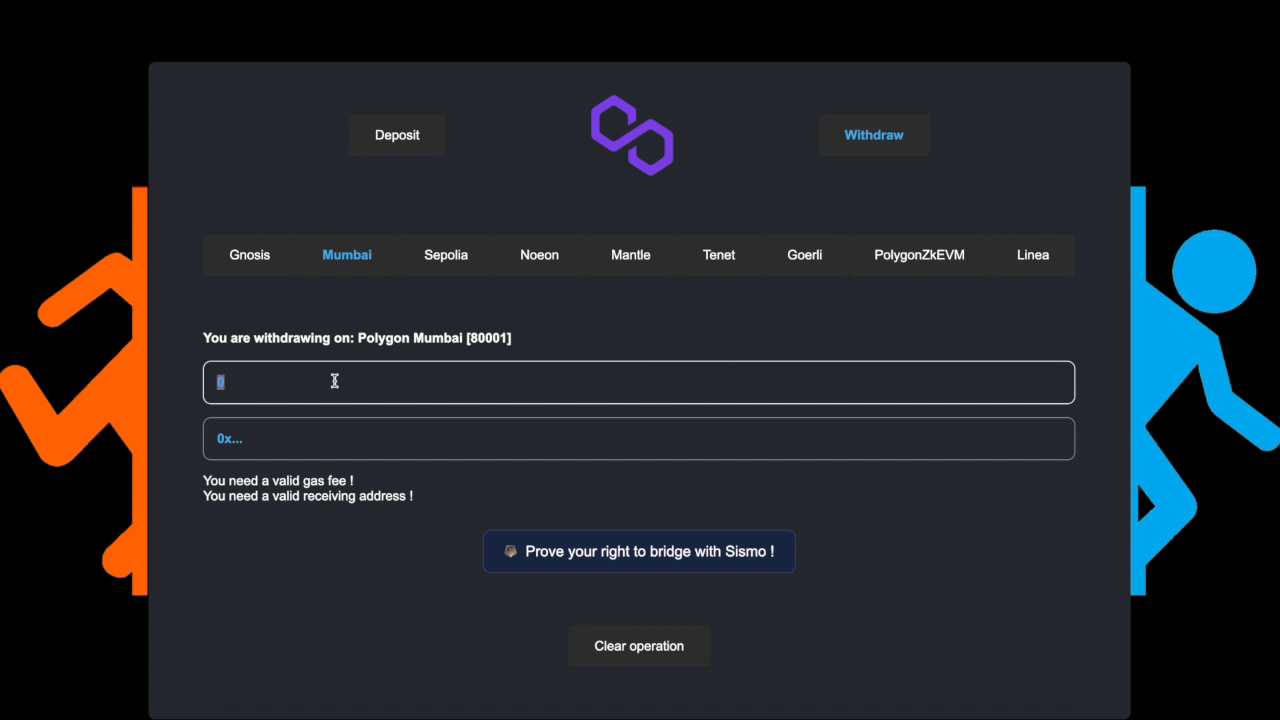Screen dimensions: 1280x720
Task: Focus the gas fee amount input field
Action: point(639,382)
